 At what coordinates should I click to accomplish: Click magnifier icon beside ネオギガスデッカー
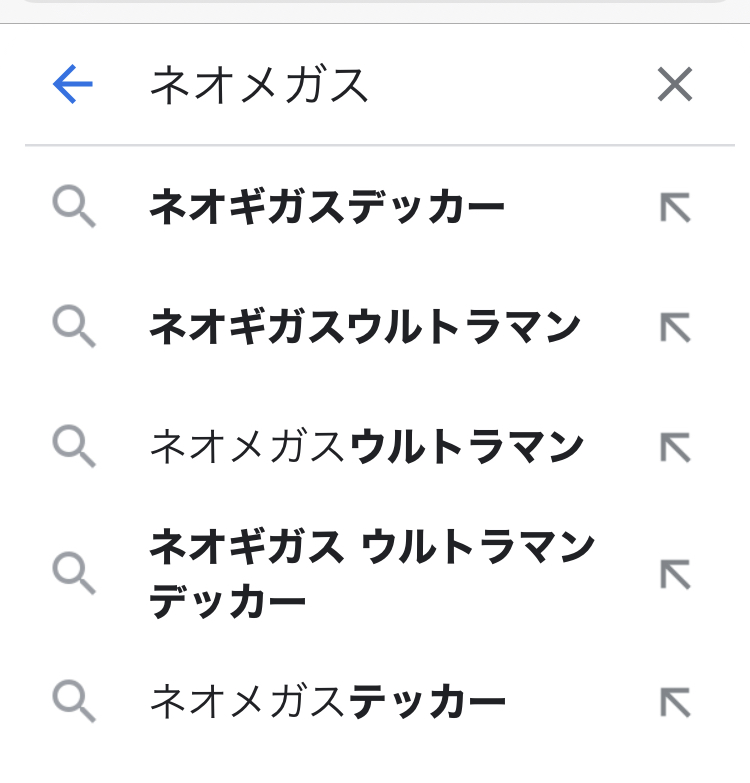pyautogui.click(x=74, y=208)
